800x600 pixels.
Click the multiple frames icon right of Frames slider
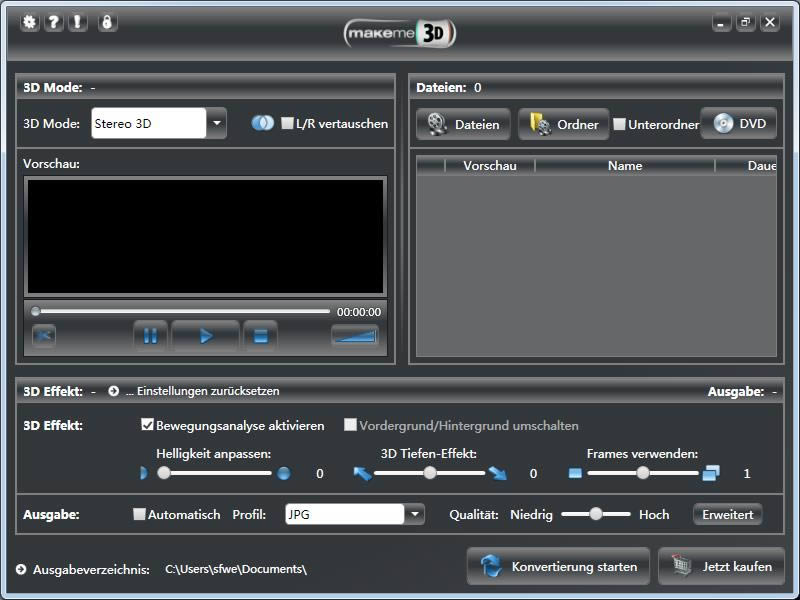(x=711, y=473)
